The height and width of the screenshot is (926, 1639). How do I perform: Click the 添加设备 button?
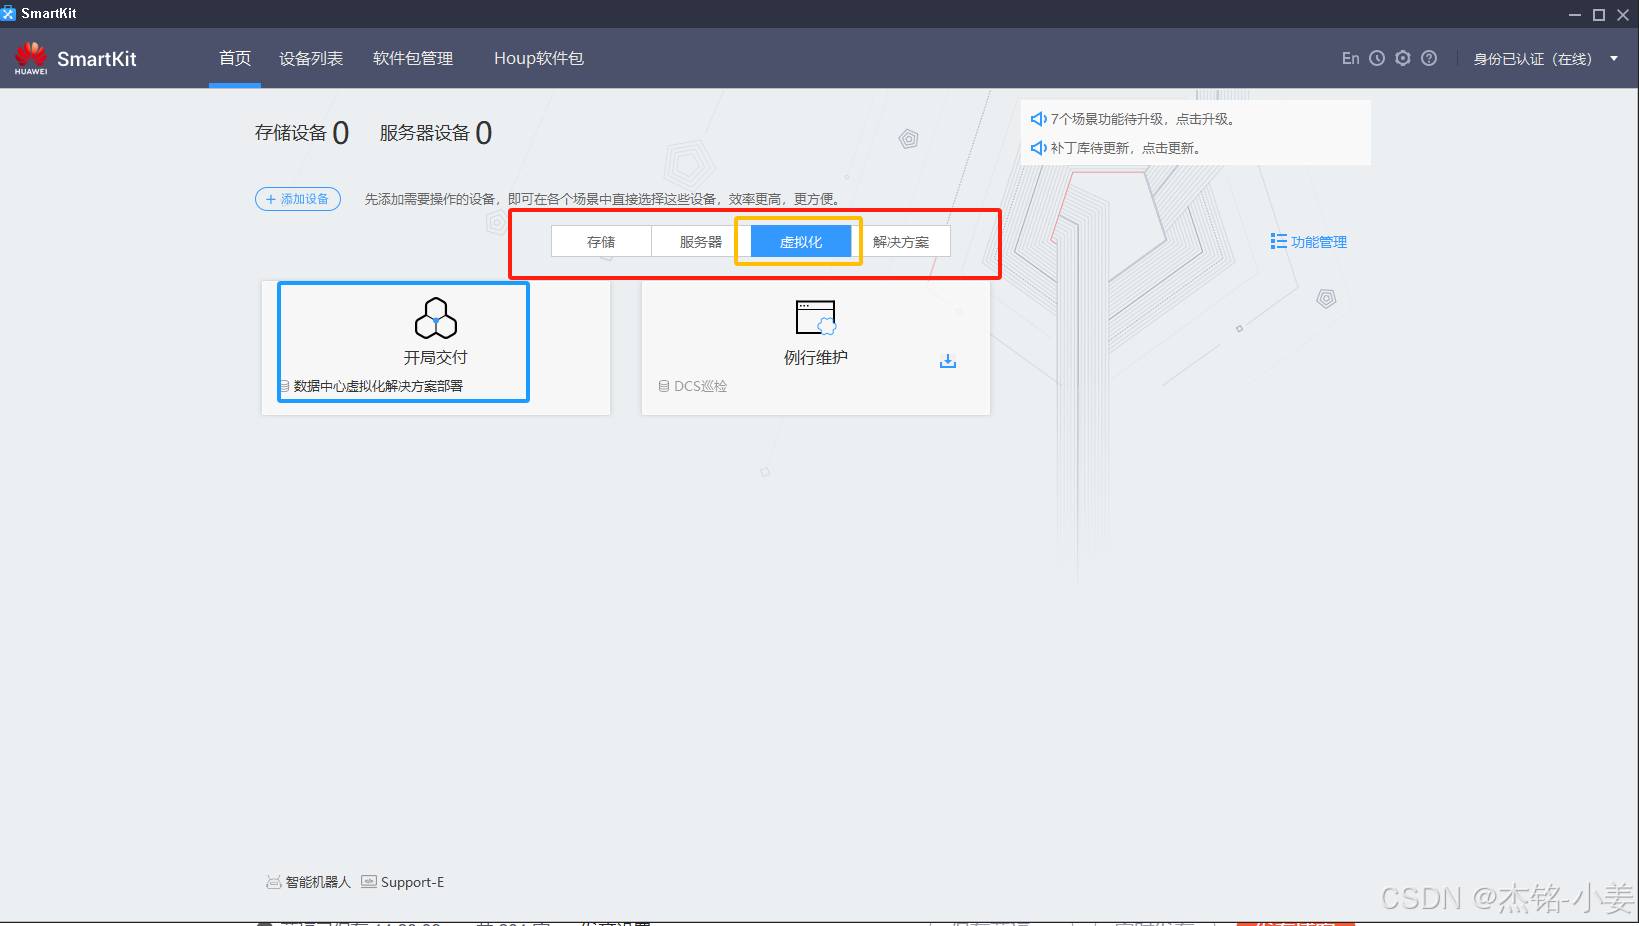pyautogui.click(x=298, y=199)
